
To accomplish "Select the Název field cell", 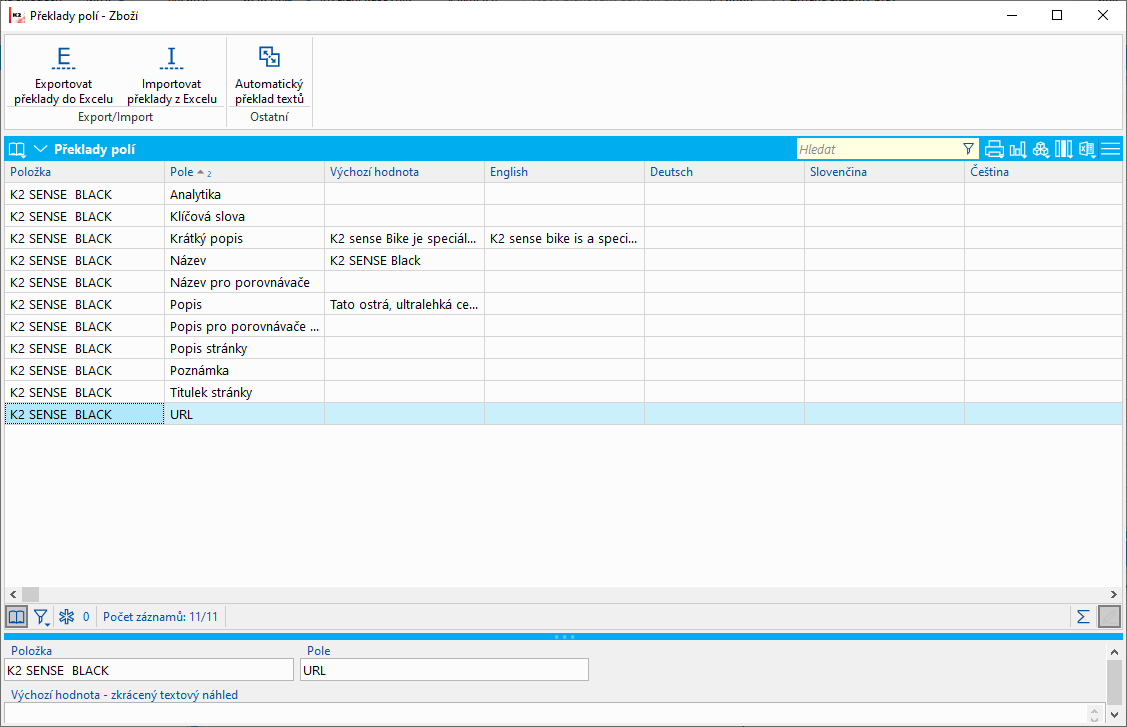I will [244, 260].
